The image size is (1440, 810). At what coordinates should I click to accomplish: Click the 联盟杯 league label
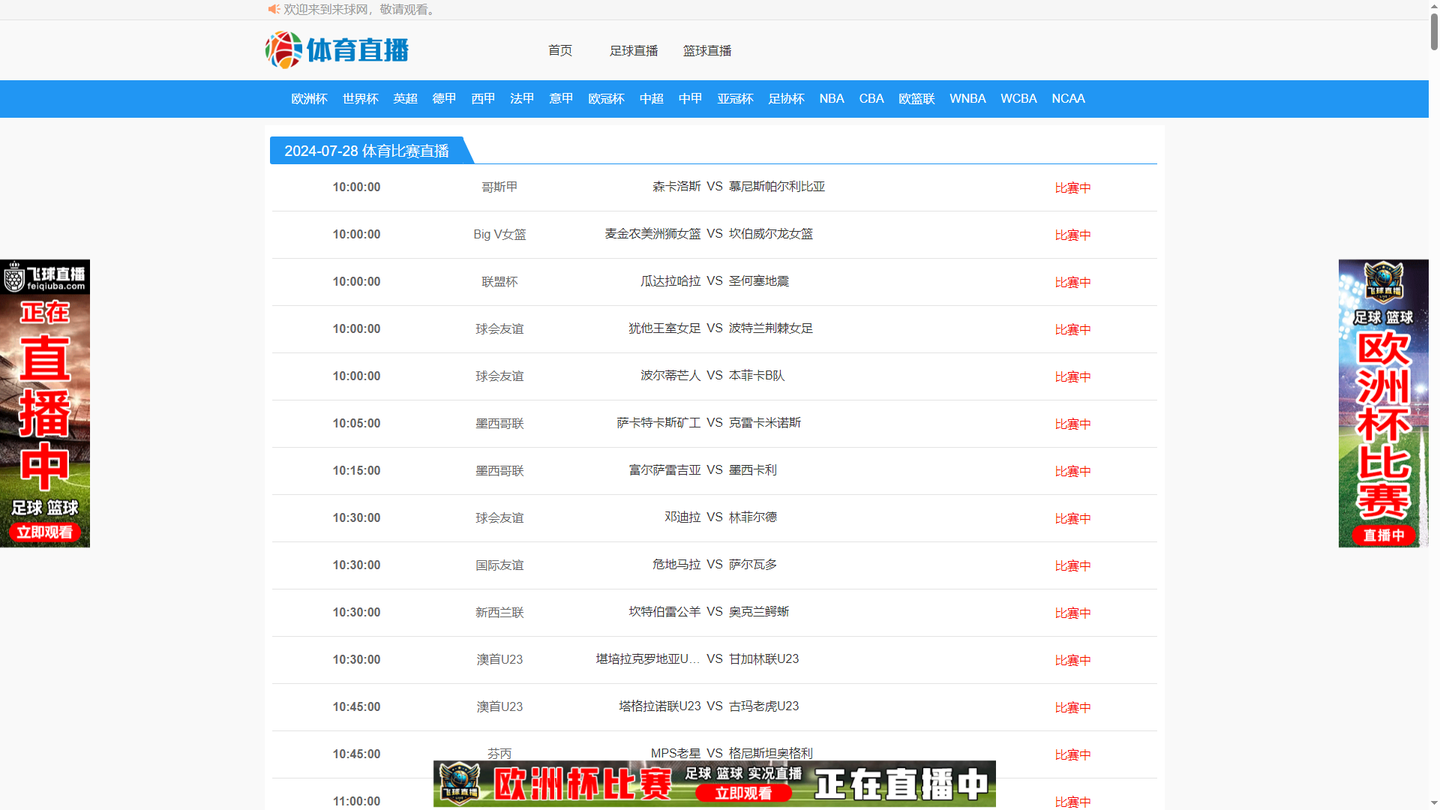tap(499, 282)
